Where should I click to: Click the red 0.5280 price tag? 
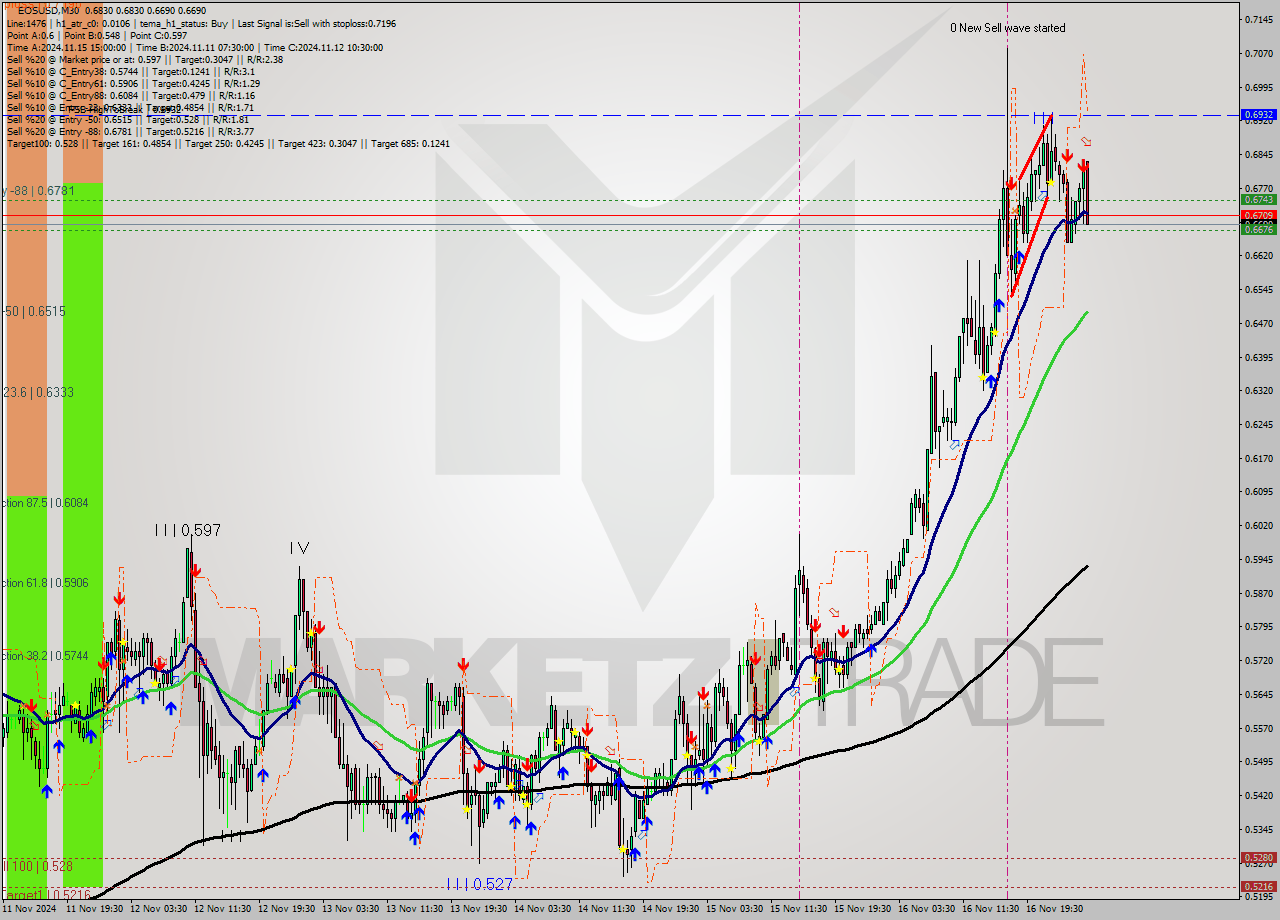1258,857
